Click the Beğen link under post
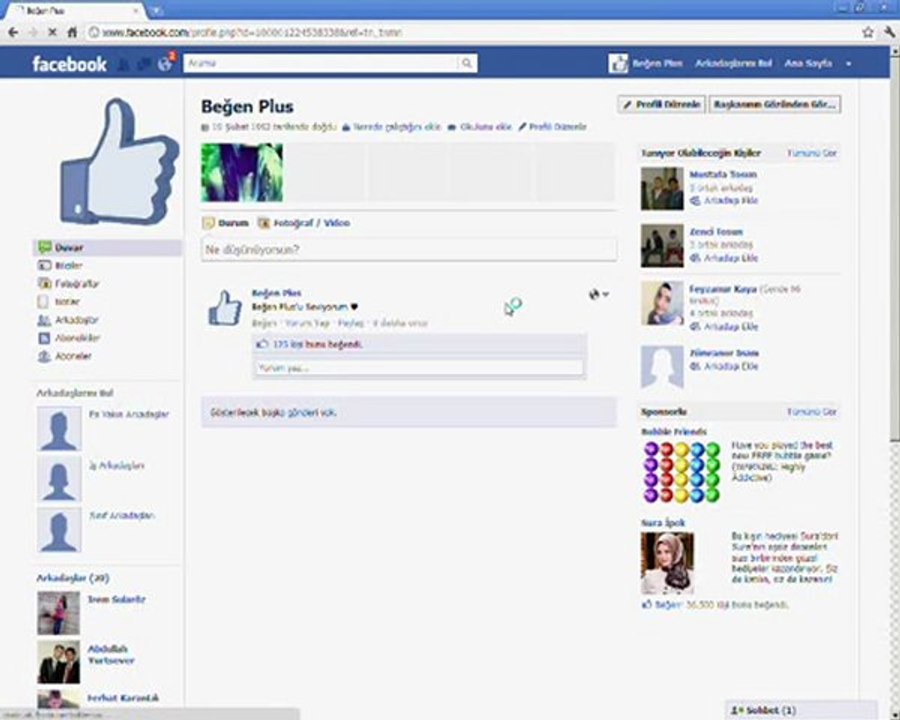The width and height of the screenshot is (900, 720). click(265, 323)
